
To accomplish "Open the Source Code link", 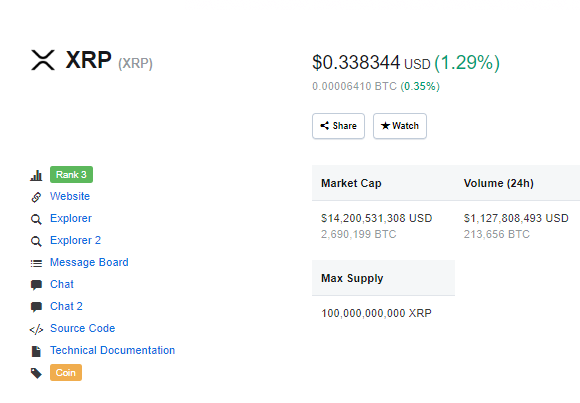I will (x=82, y=328).
